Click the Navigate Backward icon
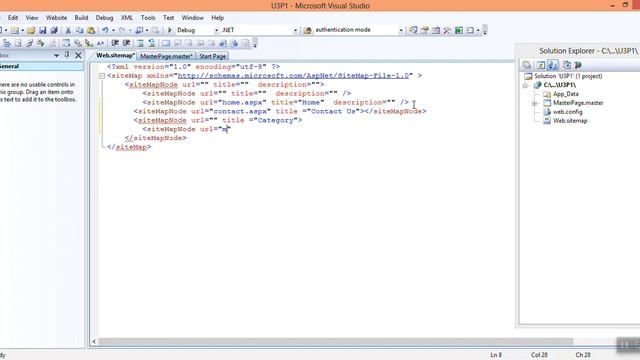This screenshot has height=360, width=640. tap(139, 30)
